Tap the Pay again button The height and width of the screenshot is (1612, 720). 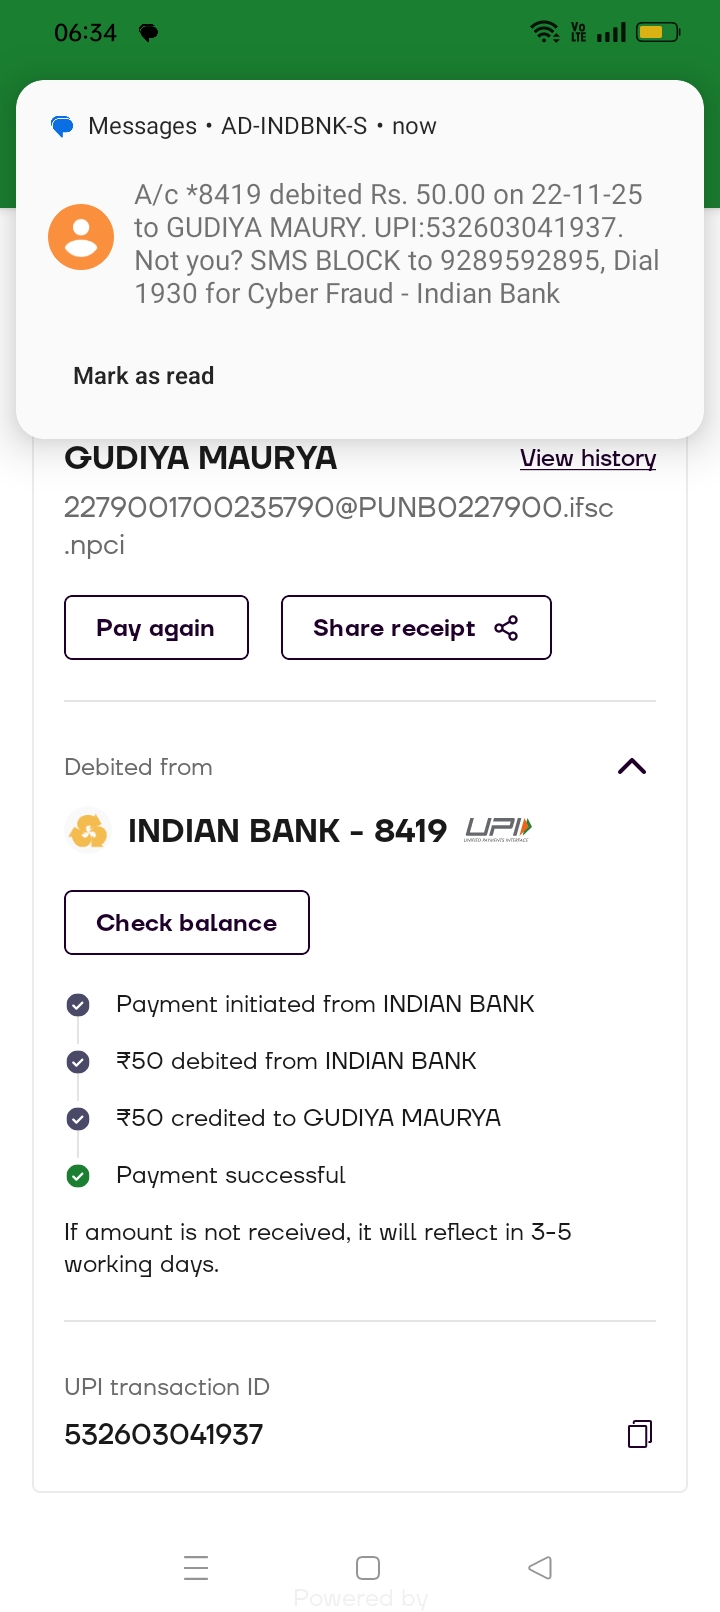(x=156, y=628)
